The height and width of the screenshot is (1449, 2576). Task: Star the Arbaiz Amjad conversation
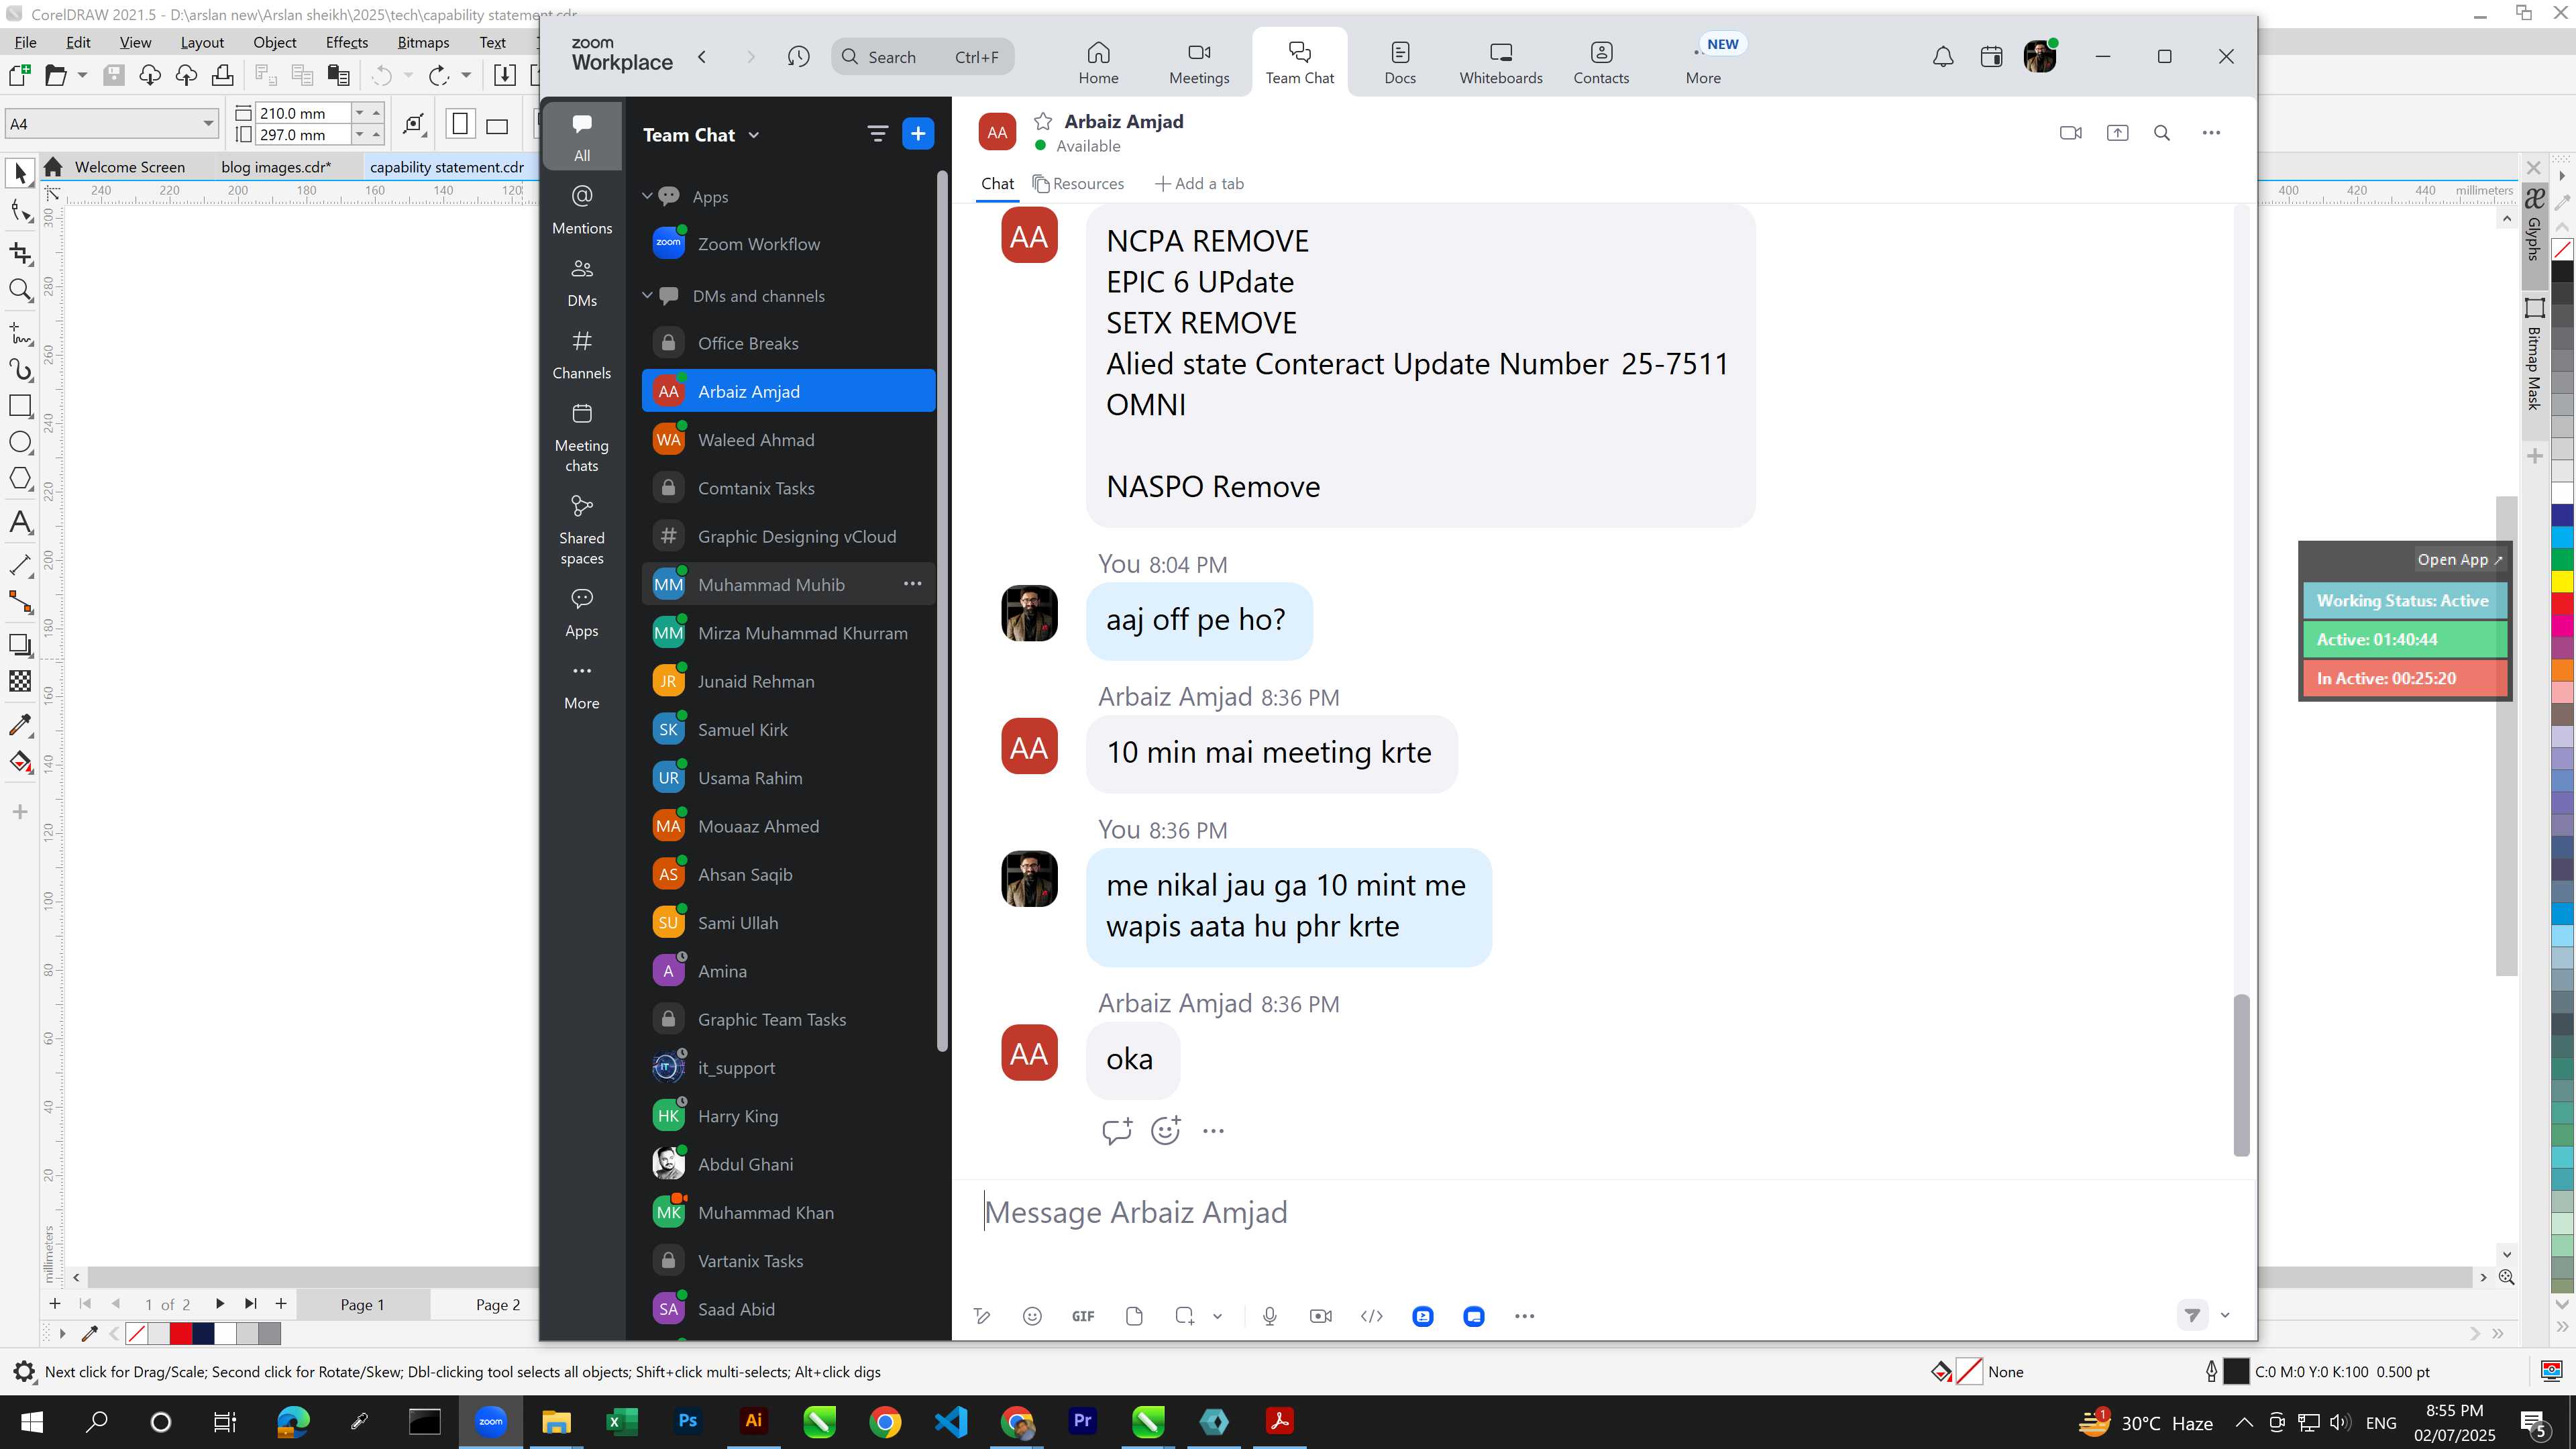click(x=1043, y=121)
